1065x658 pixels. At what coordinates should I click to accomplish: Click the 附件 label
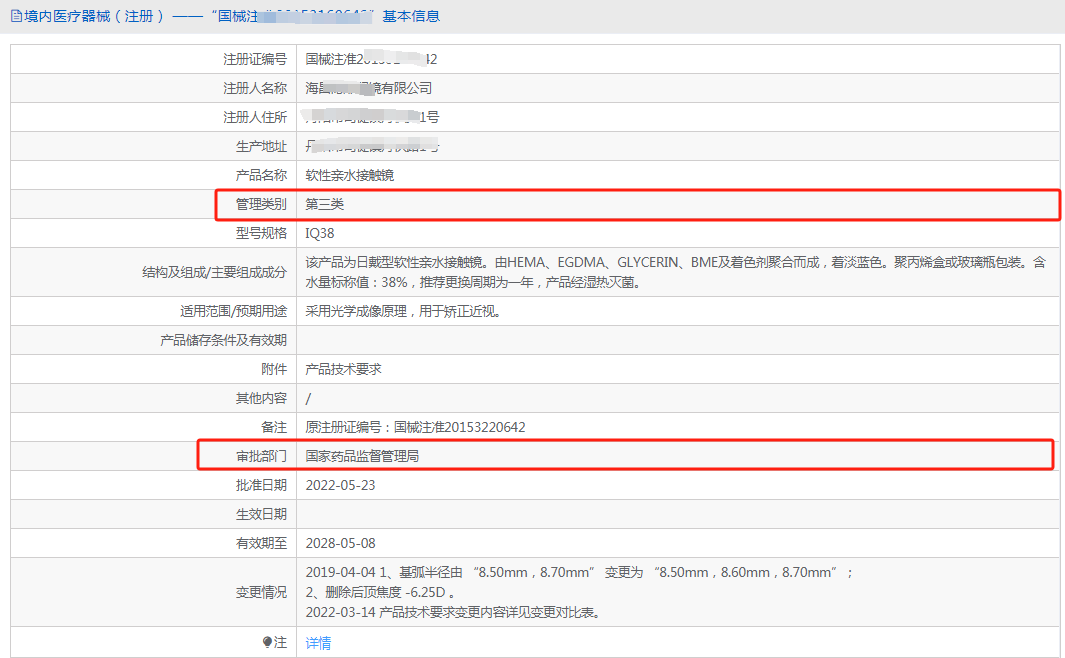274,369
